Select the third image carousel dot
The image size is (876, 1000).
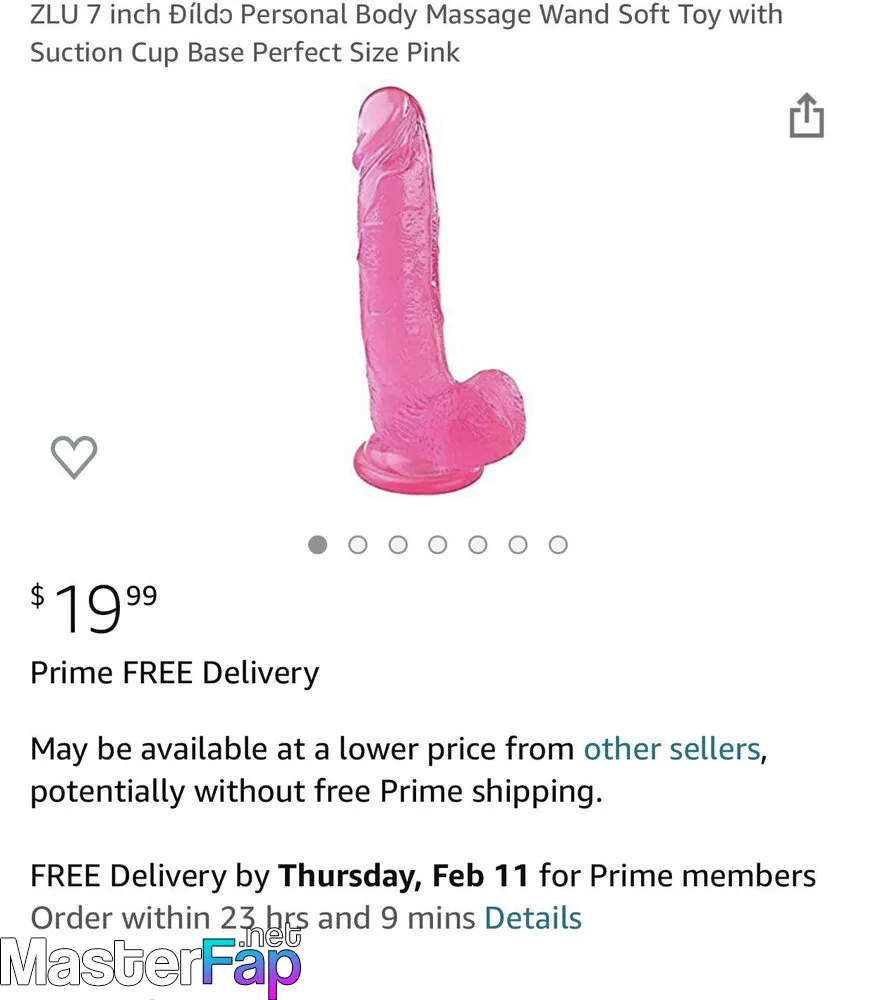pos(398,545)
